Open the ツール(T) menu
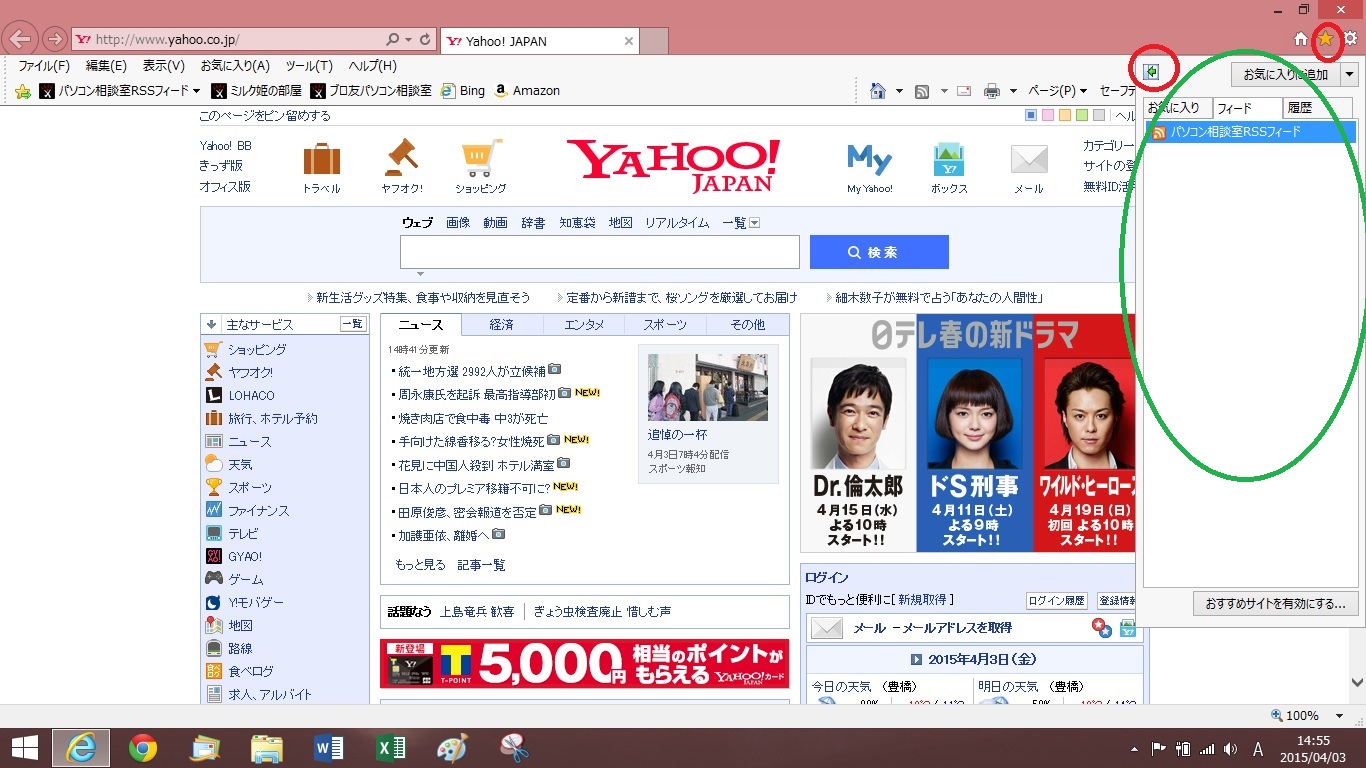 click(309, 66)
